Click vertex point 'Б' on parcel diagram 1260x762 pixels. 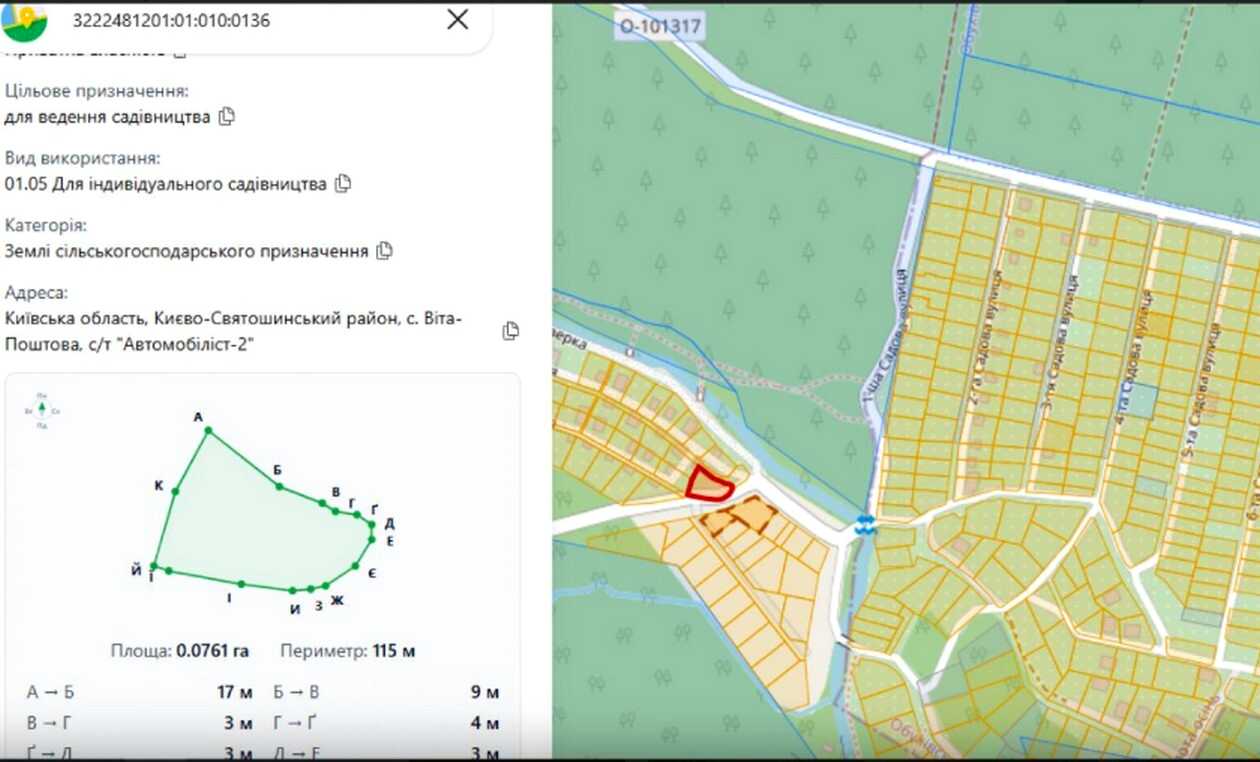(279, 487)
